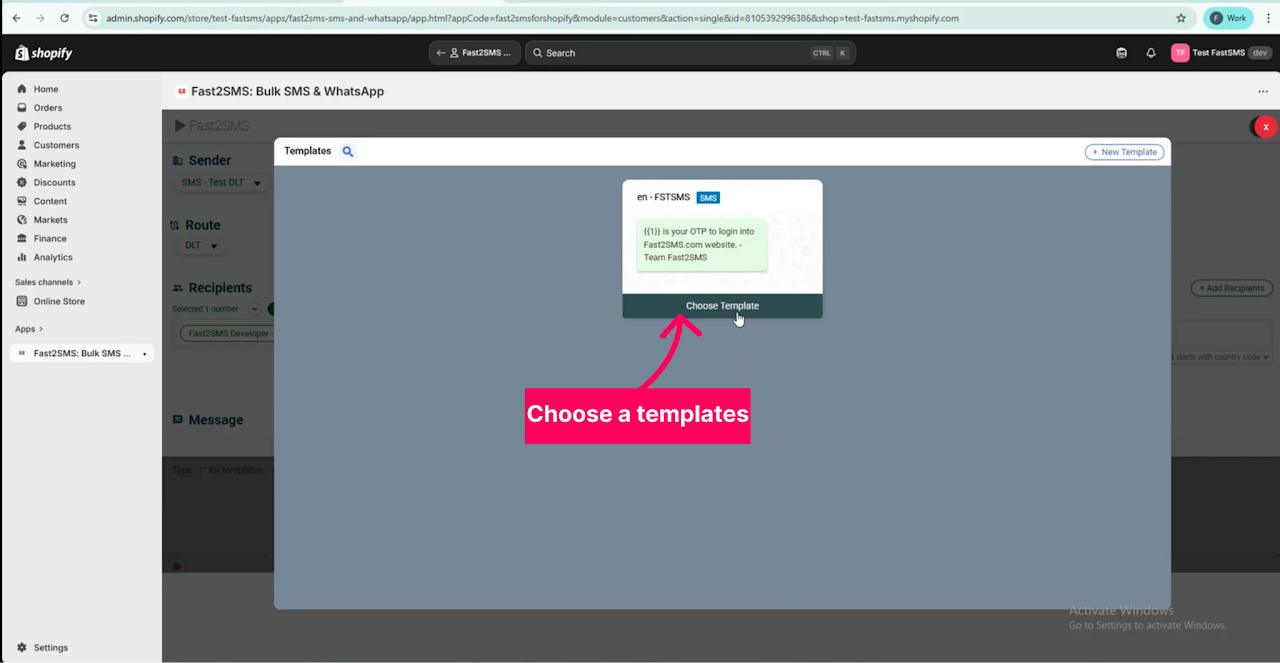
Task: Expand the Apps section chevron
Action: [41, 329]
